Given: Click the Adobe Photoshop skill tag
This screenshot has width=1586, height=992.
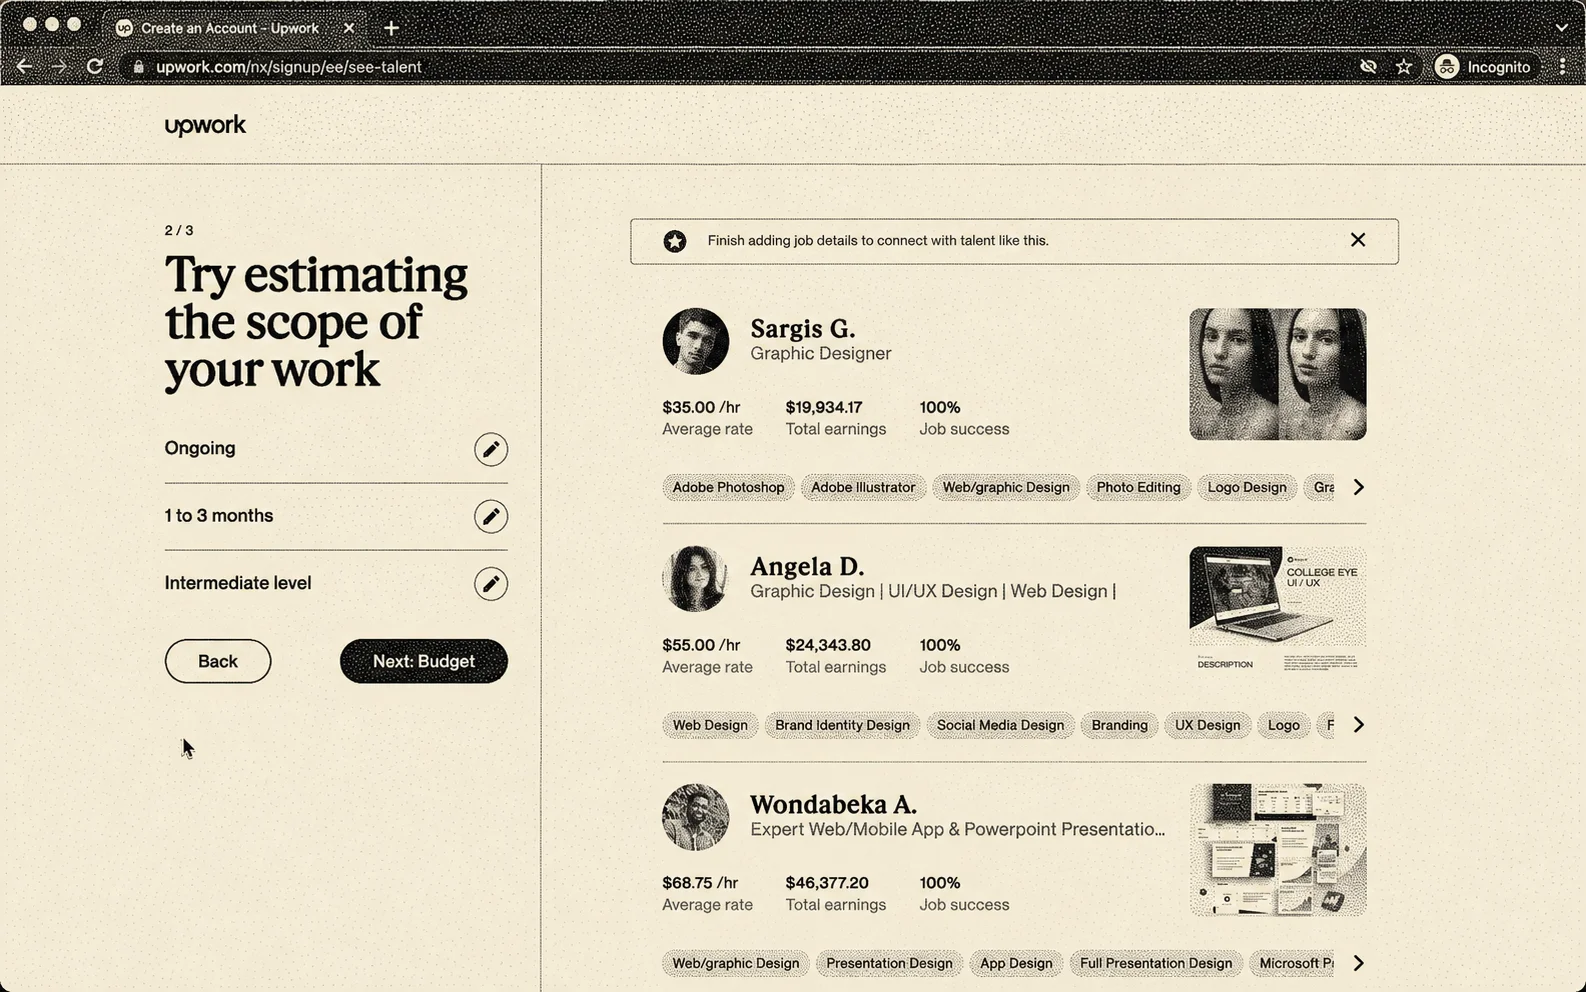Looking at the screenshot, I should 728,487.
